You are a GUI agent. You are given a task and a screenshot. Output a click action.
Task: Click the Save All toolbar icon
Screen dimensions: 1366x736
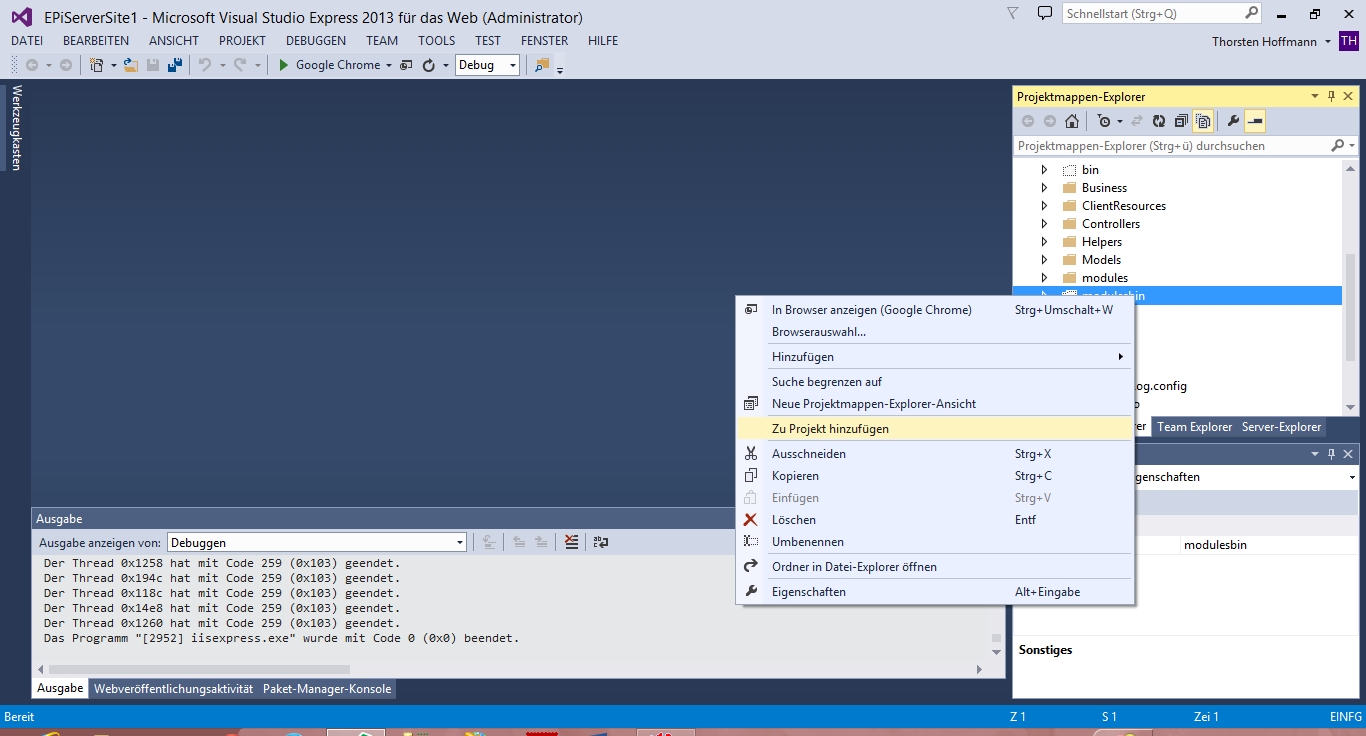175,65
